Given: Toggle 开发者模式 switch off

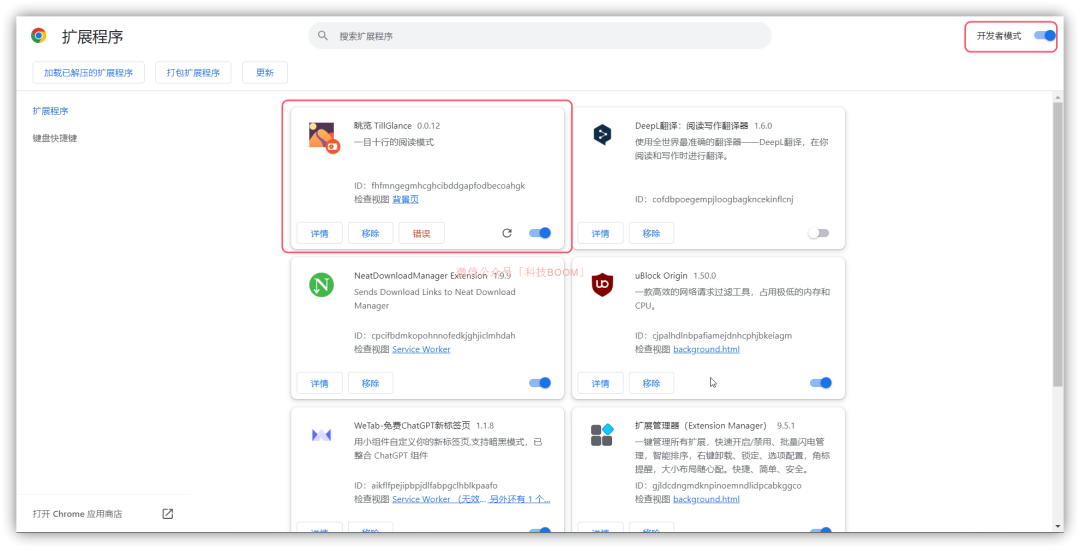Looking at the screenshot, I should pos(1045,36).
